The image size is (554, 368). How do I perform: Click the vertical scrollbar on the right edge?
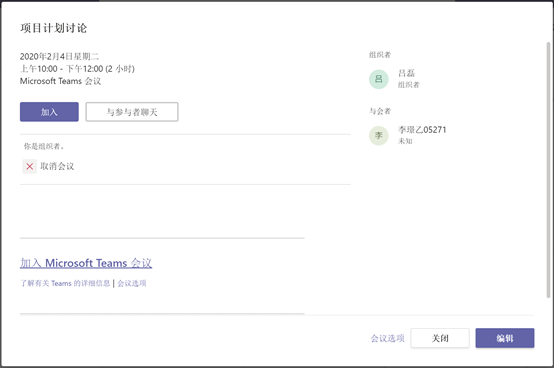coord(548,170)
